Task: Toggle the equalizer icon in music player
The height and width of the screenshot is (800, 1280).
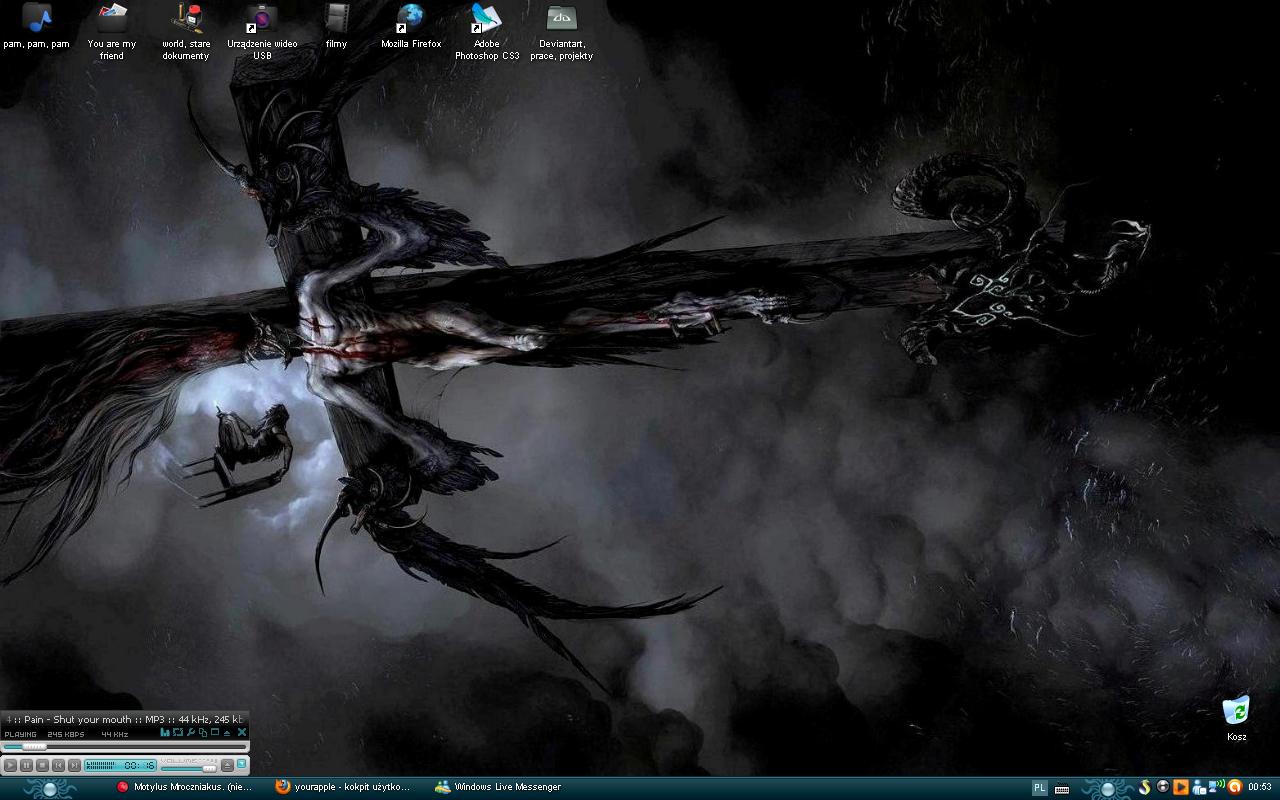Action: pyautogui.click(x=165, y=732)
